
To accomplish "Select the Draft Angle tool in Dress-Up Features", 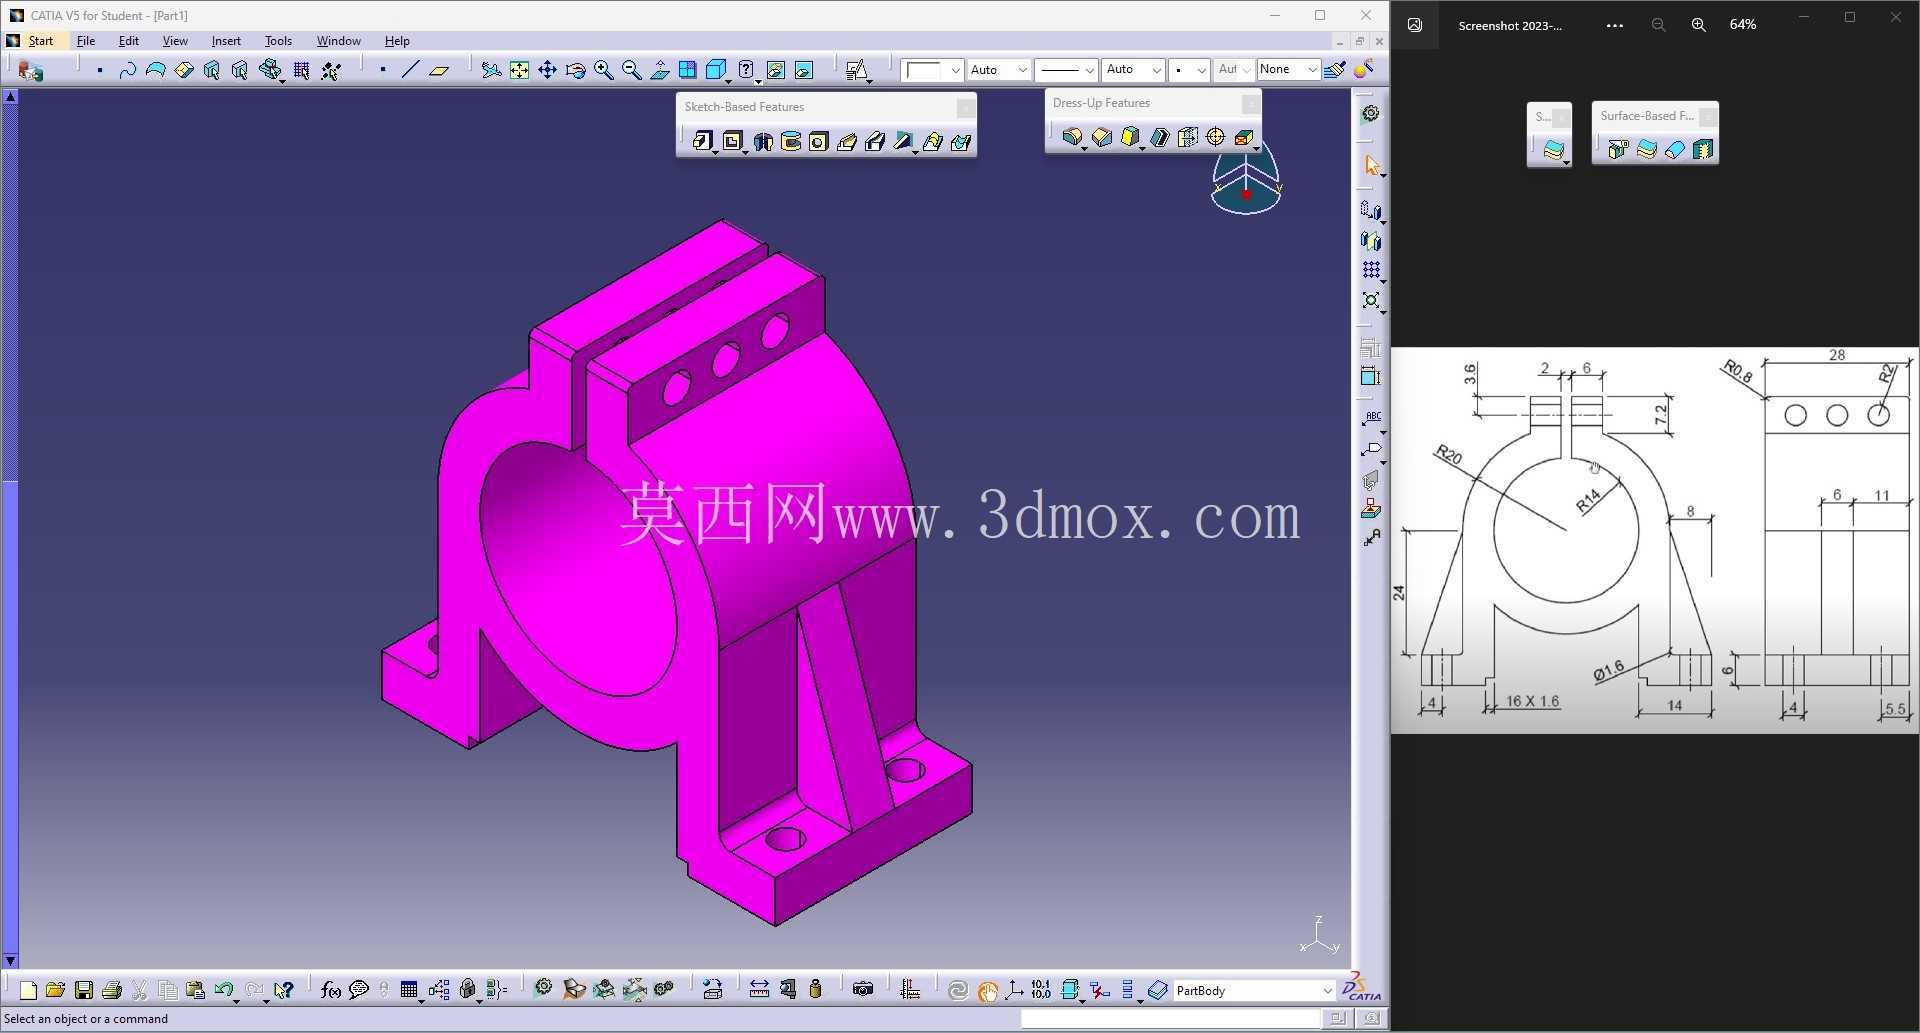I will (x=1130, y=137).
